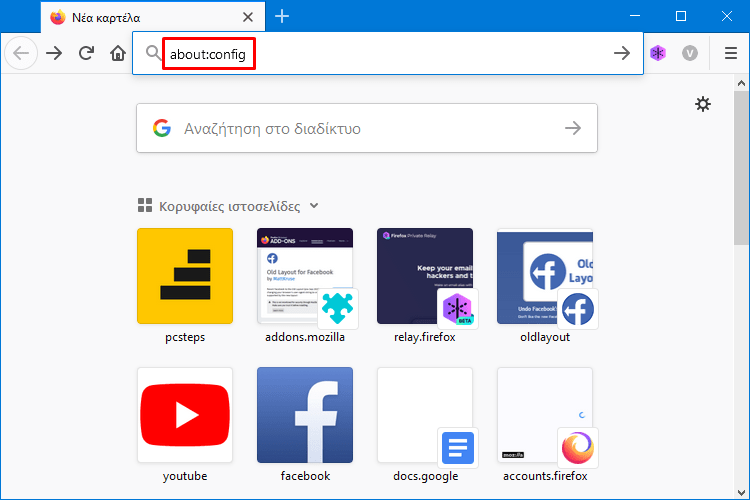Click the pcsteps label text
Image resolution: width=750 pixels, height=500 pixels.
pyautogui.click(x=185, y=337)
